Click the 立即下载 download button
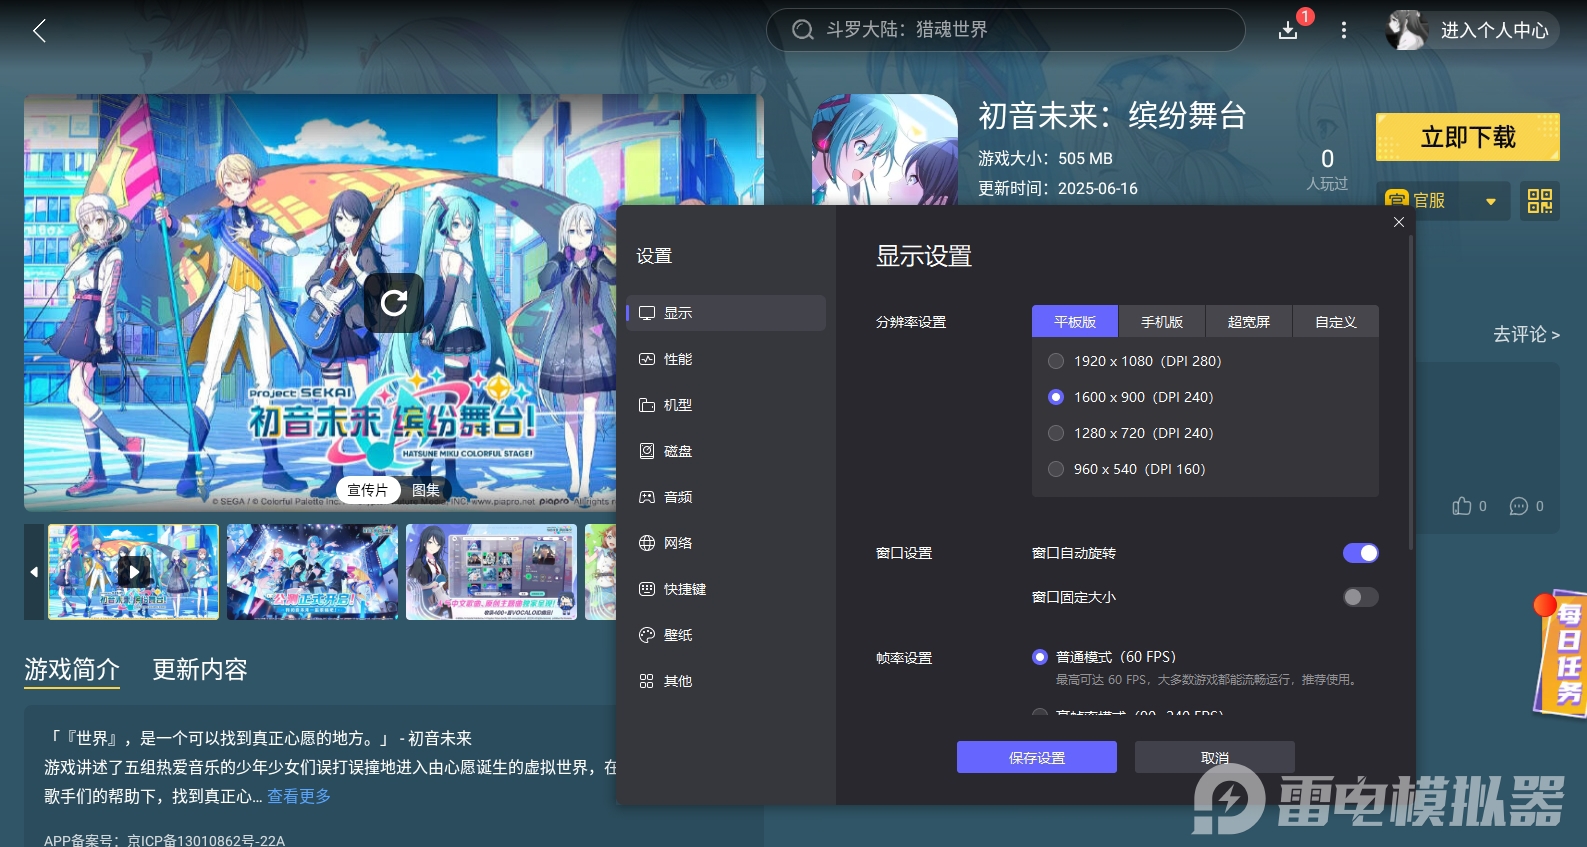1587x847 pixels. [1468, 137]
